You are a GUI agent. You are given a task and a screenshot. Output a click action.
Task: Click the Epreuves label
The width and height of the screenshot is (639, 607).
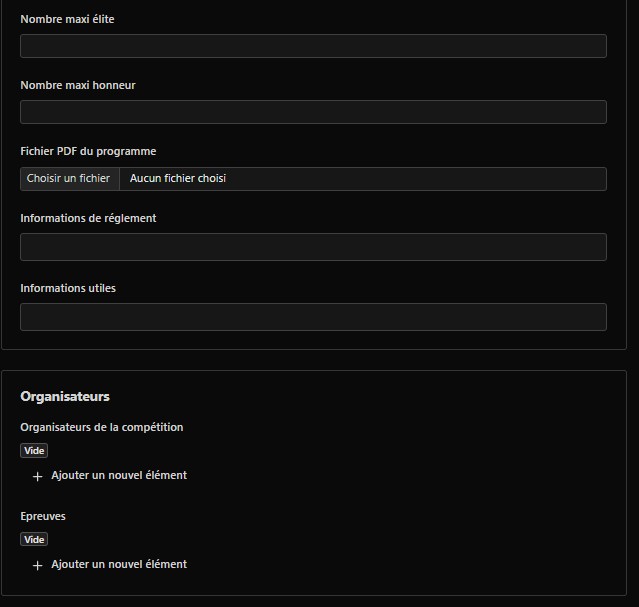(x=43, y=516)
